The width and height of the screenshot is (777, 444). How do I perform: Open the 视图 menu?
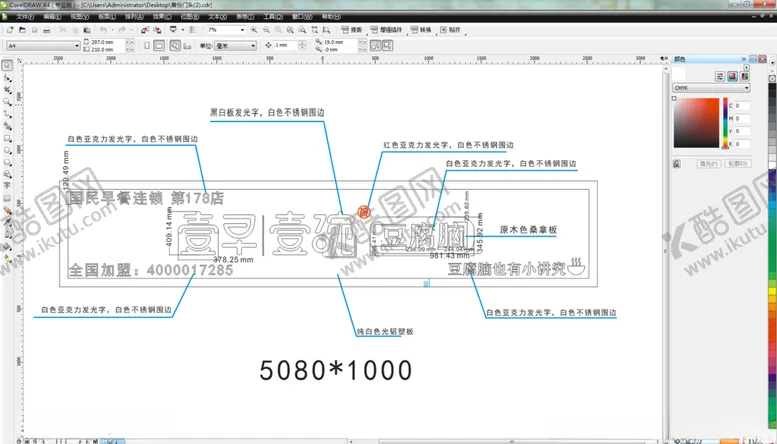pyautogui.click(x=79, y=16)
